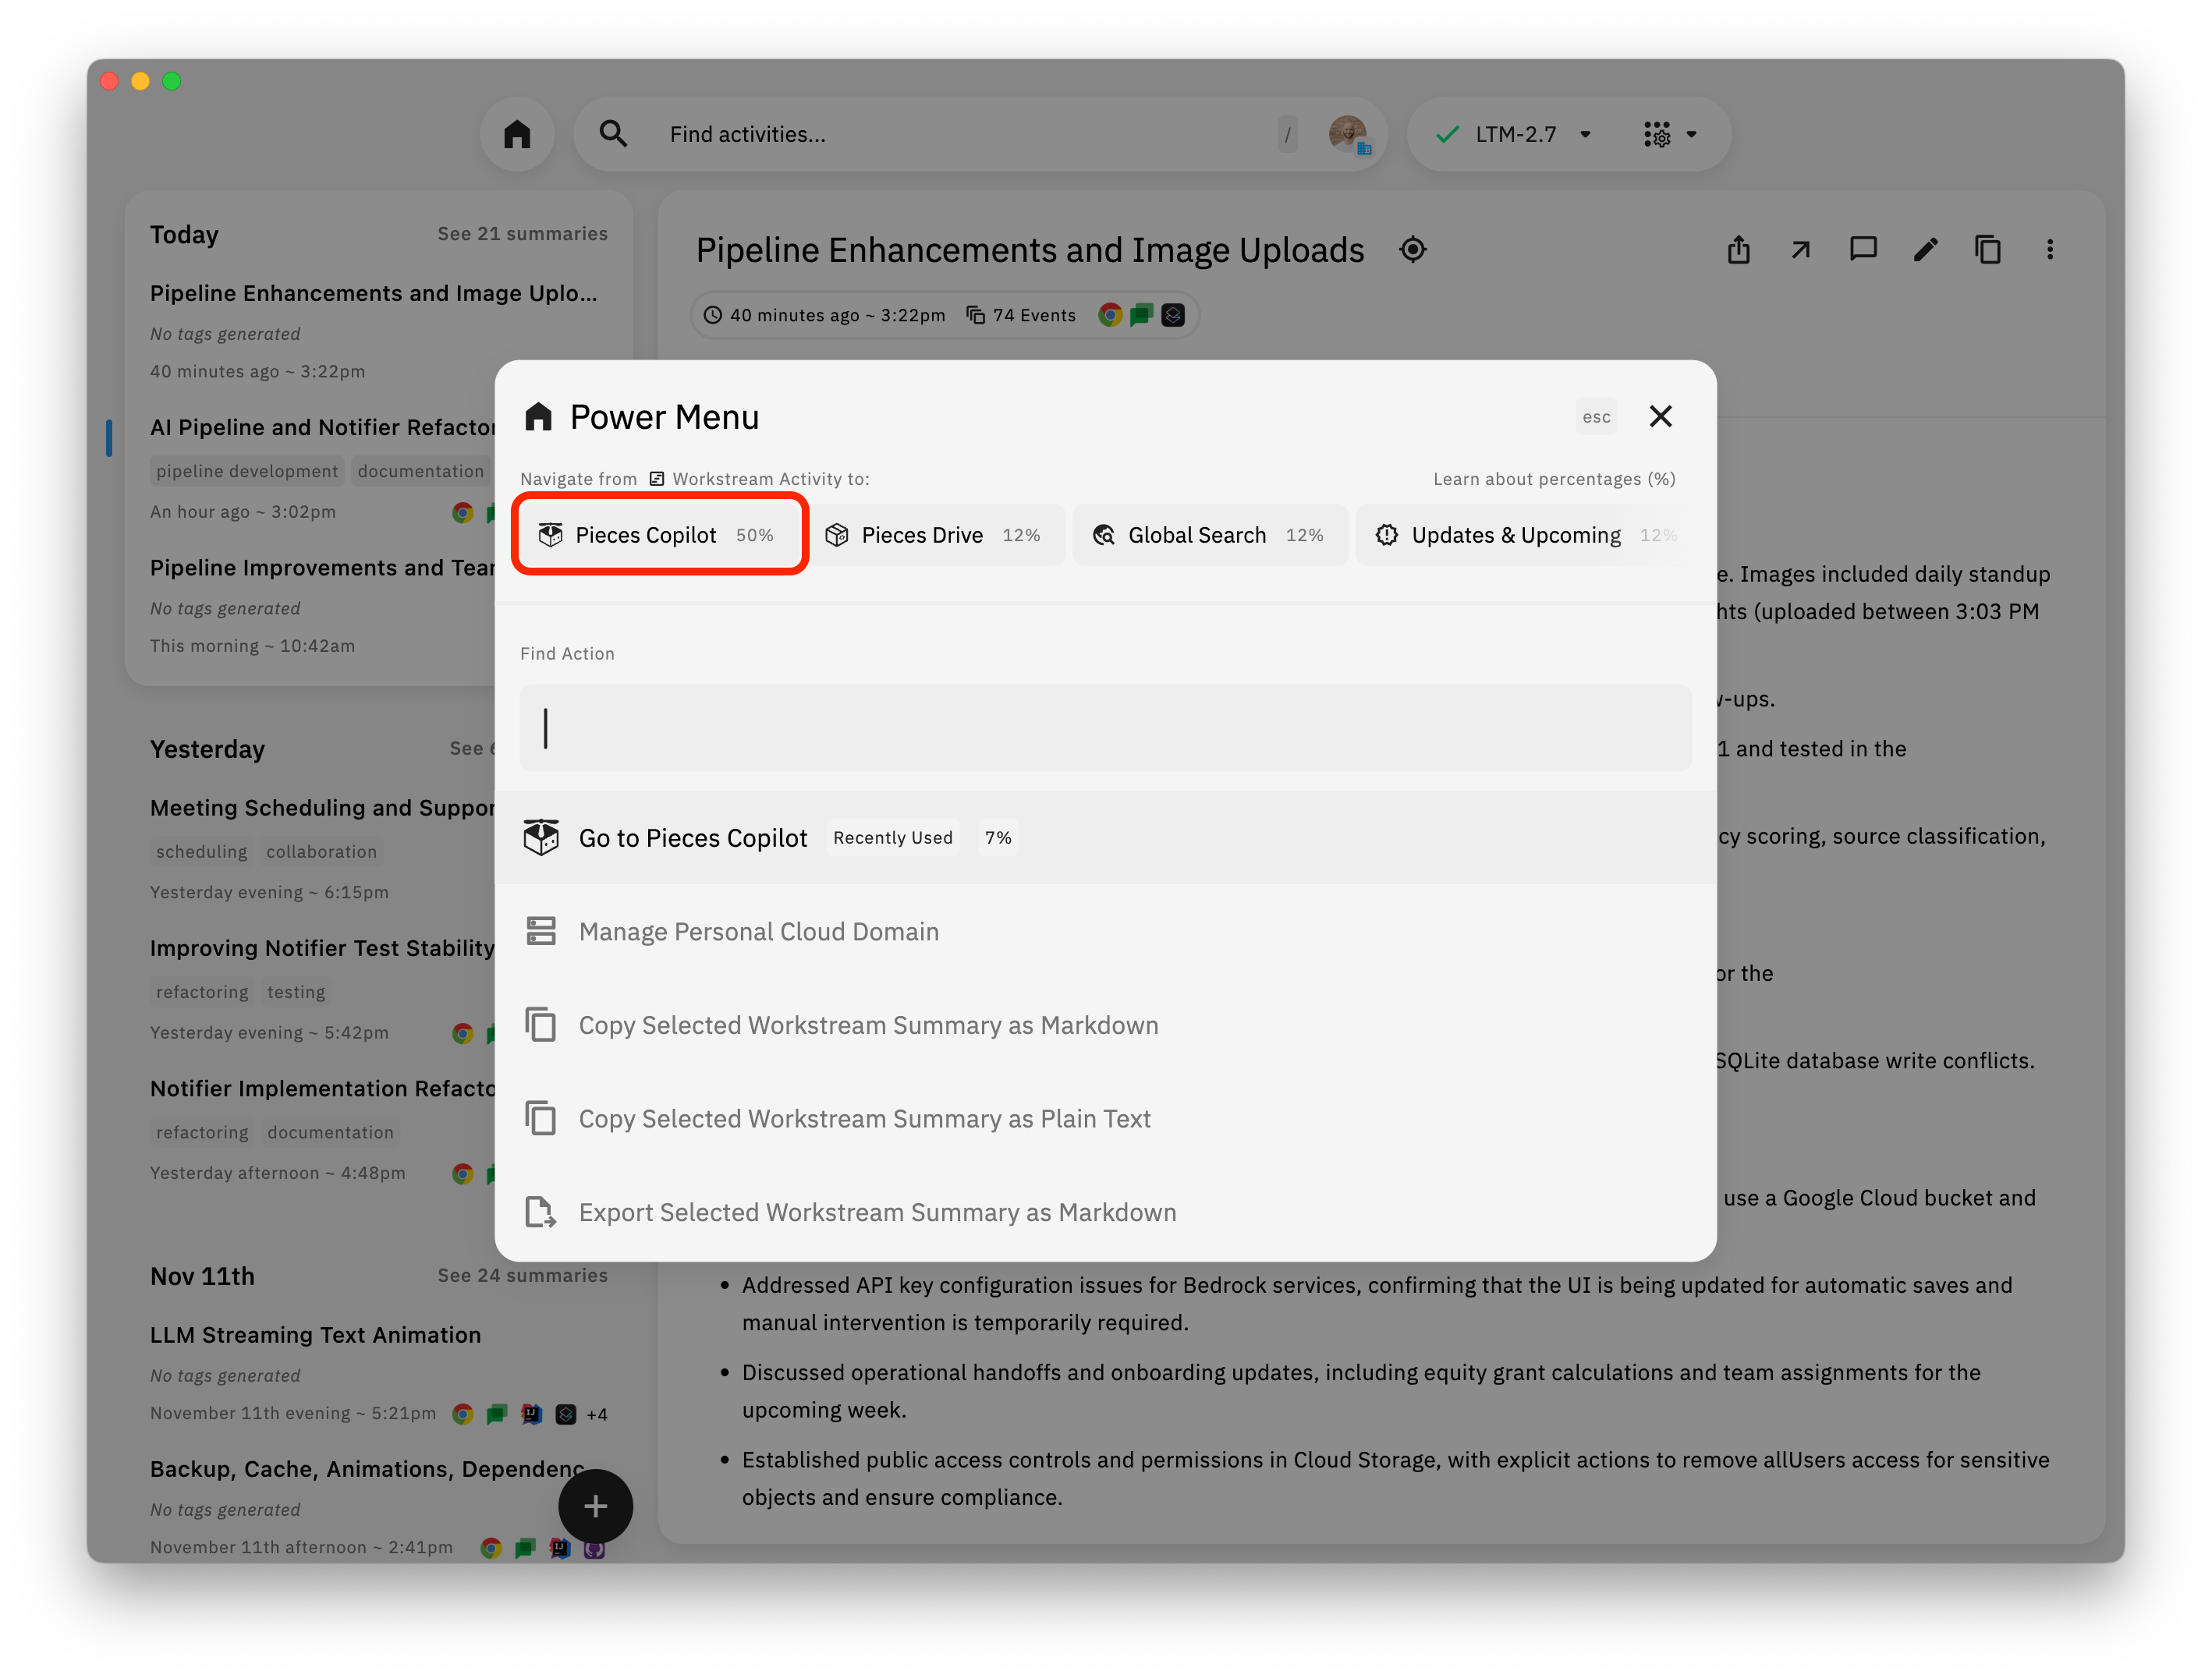
Task: Click the target icon beside the summary title
Action: click(1412, 249)
